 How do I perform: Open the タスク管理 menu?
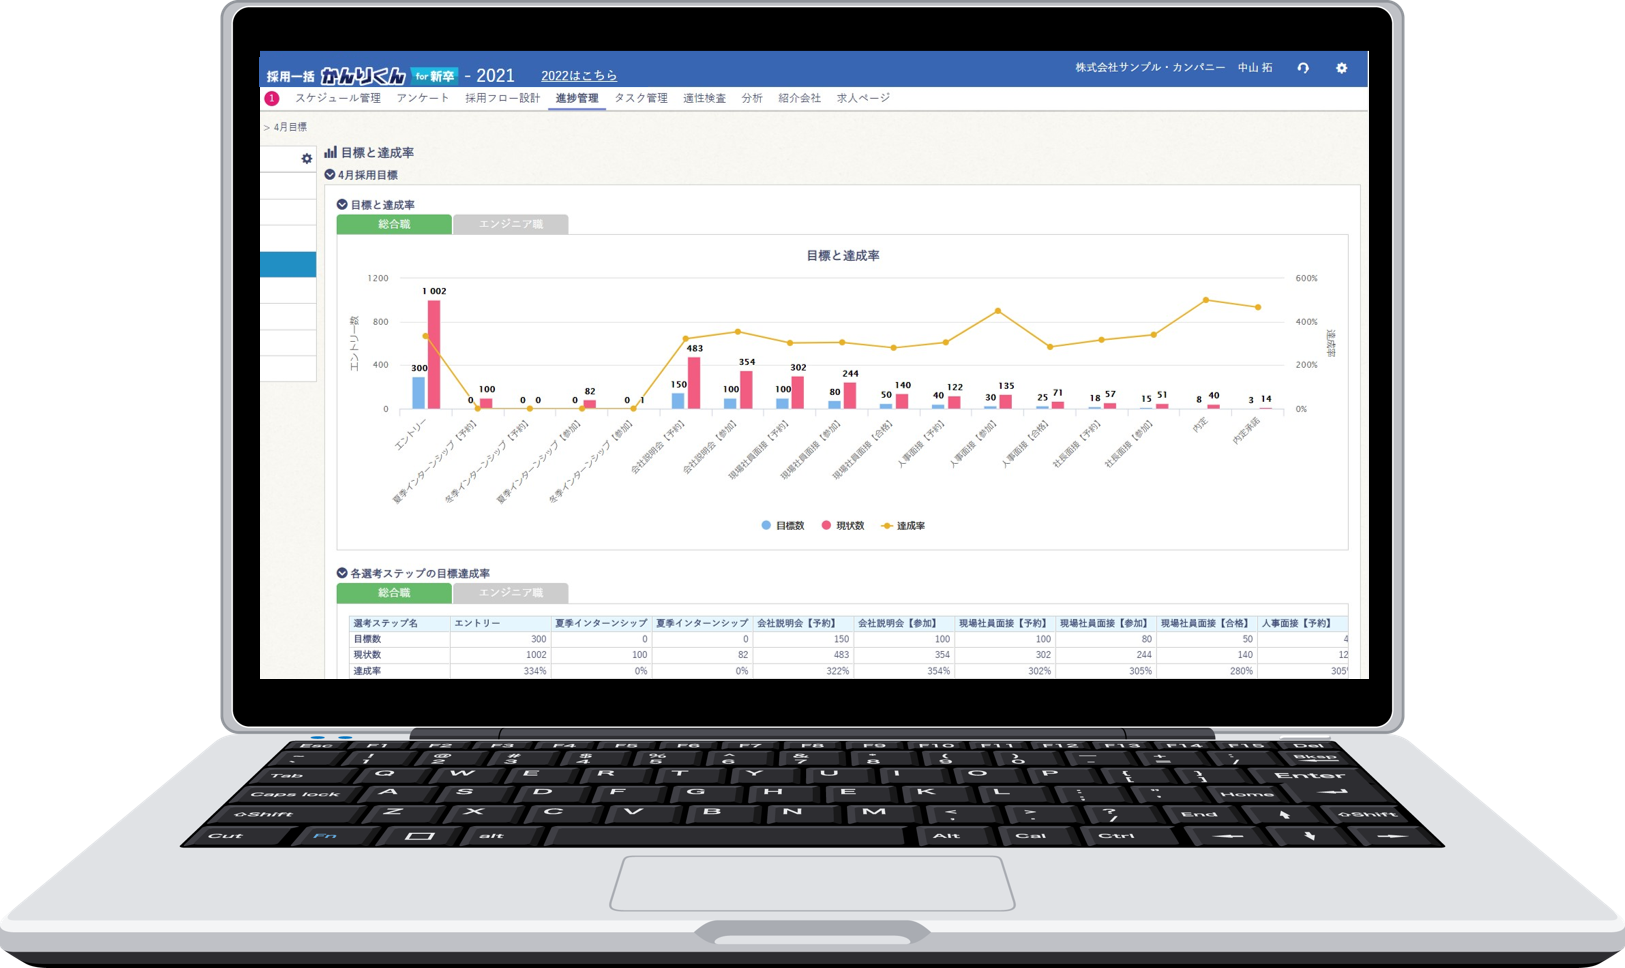coord(640,98)
